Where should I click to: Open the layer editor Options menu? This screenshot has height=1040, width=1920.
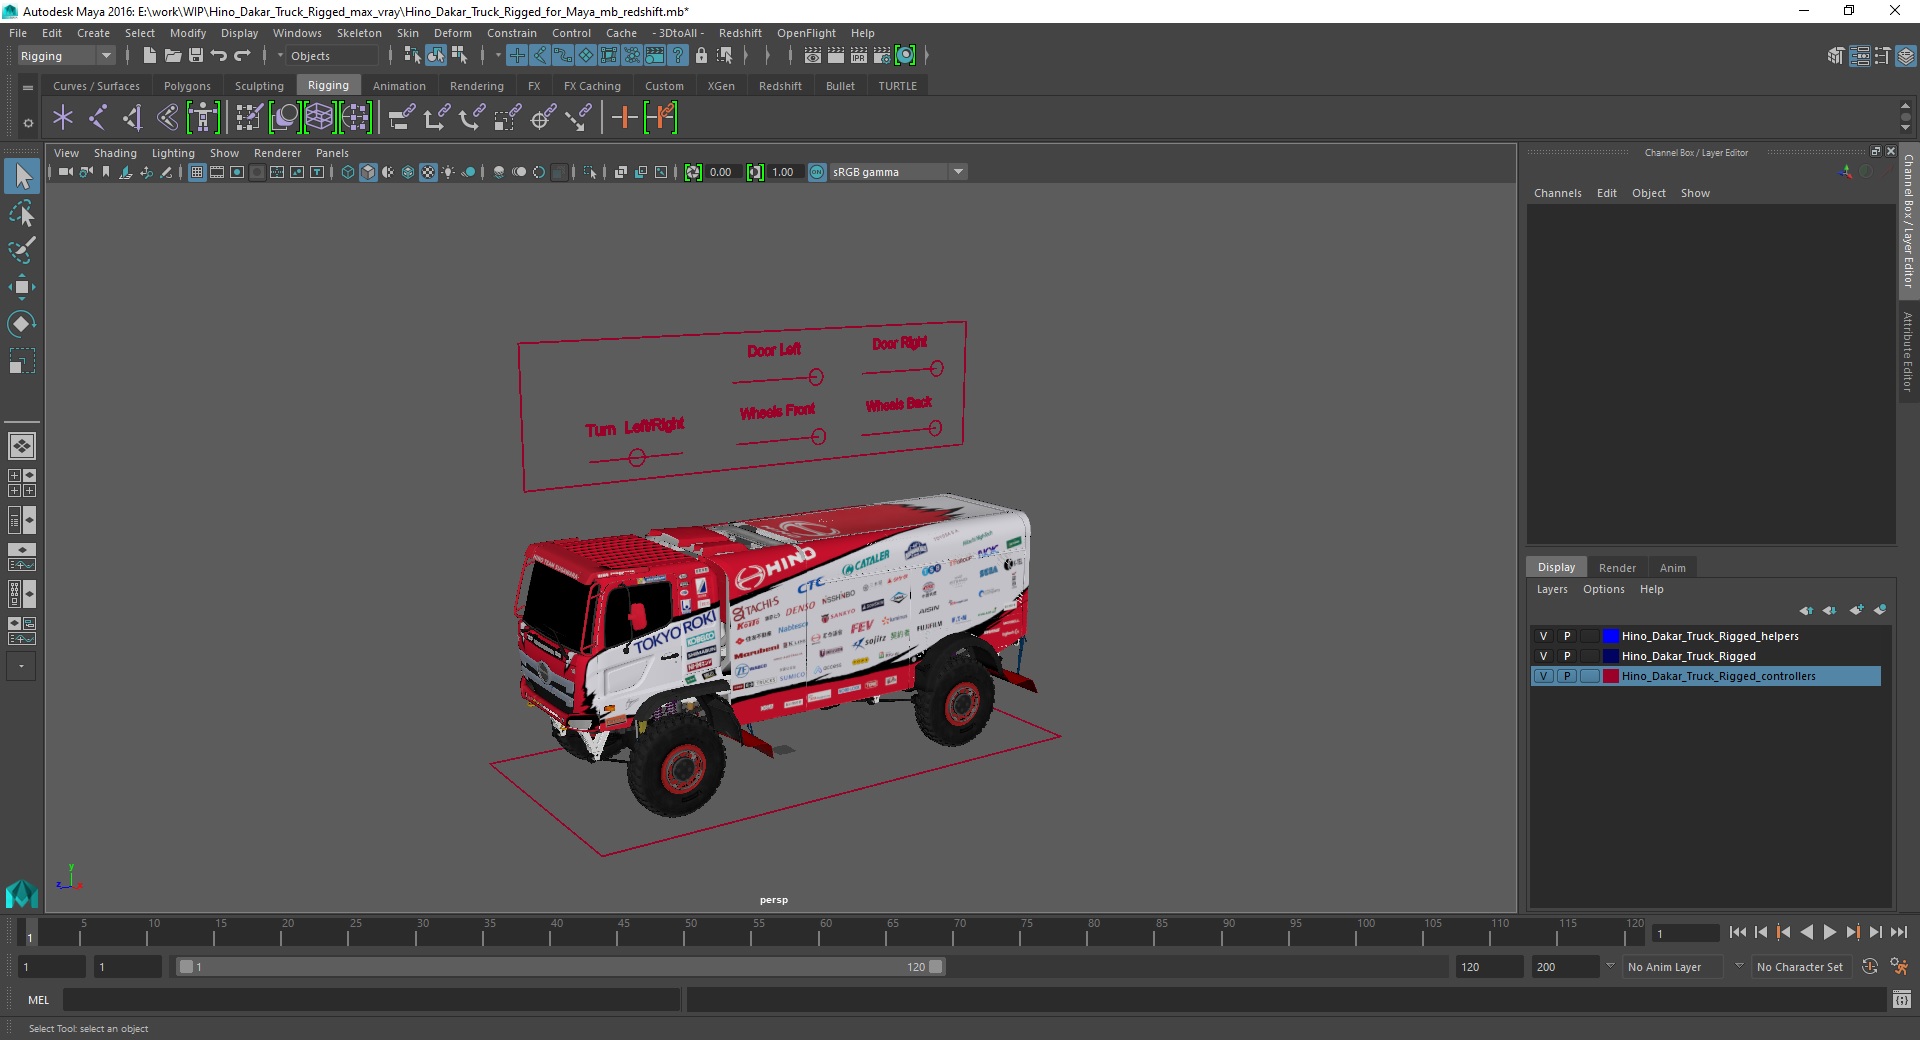click(x=1603, y=589)
